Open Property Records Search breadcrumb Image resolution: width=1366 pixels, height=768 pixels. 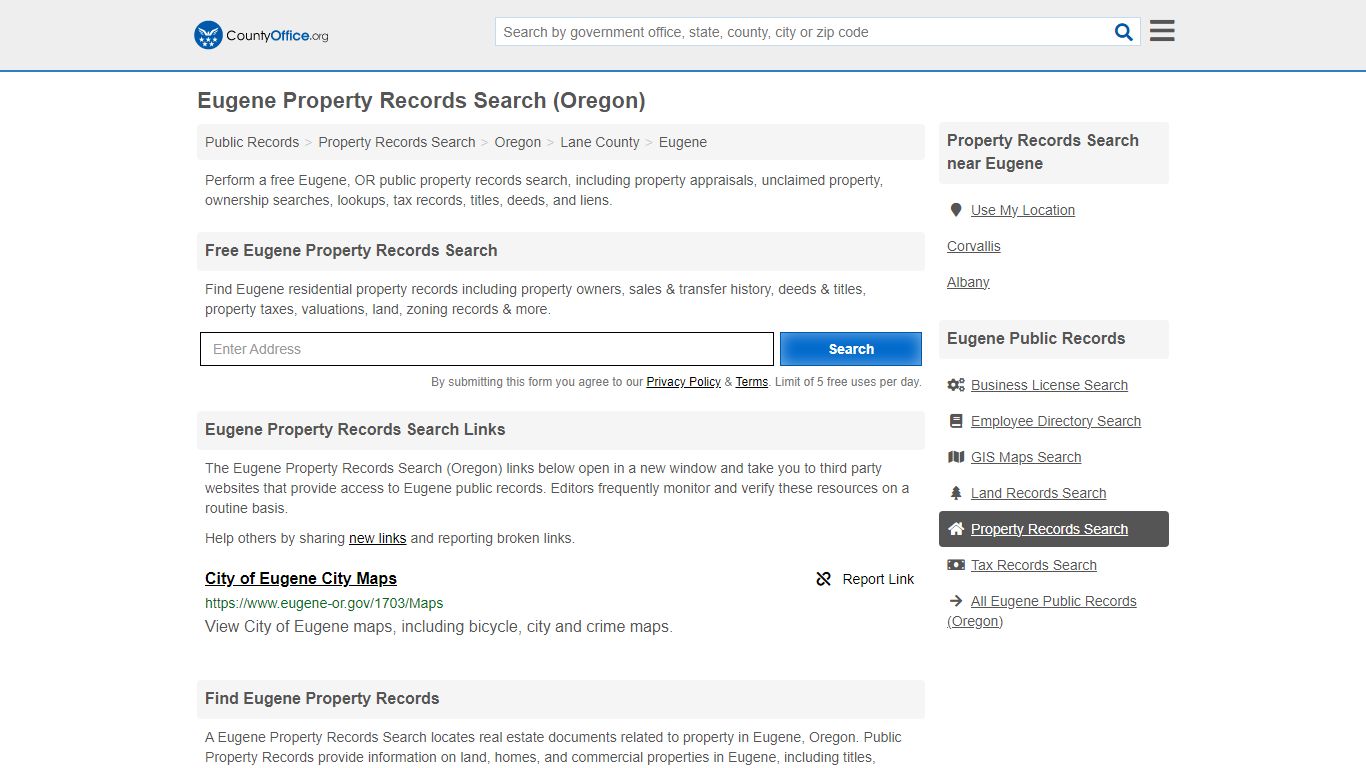pos(397,142)
